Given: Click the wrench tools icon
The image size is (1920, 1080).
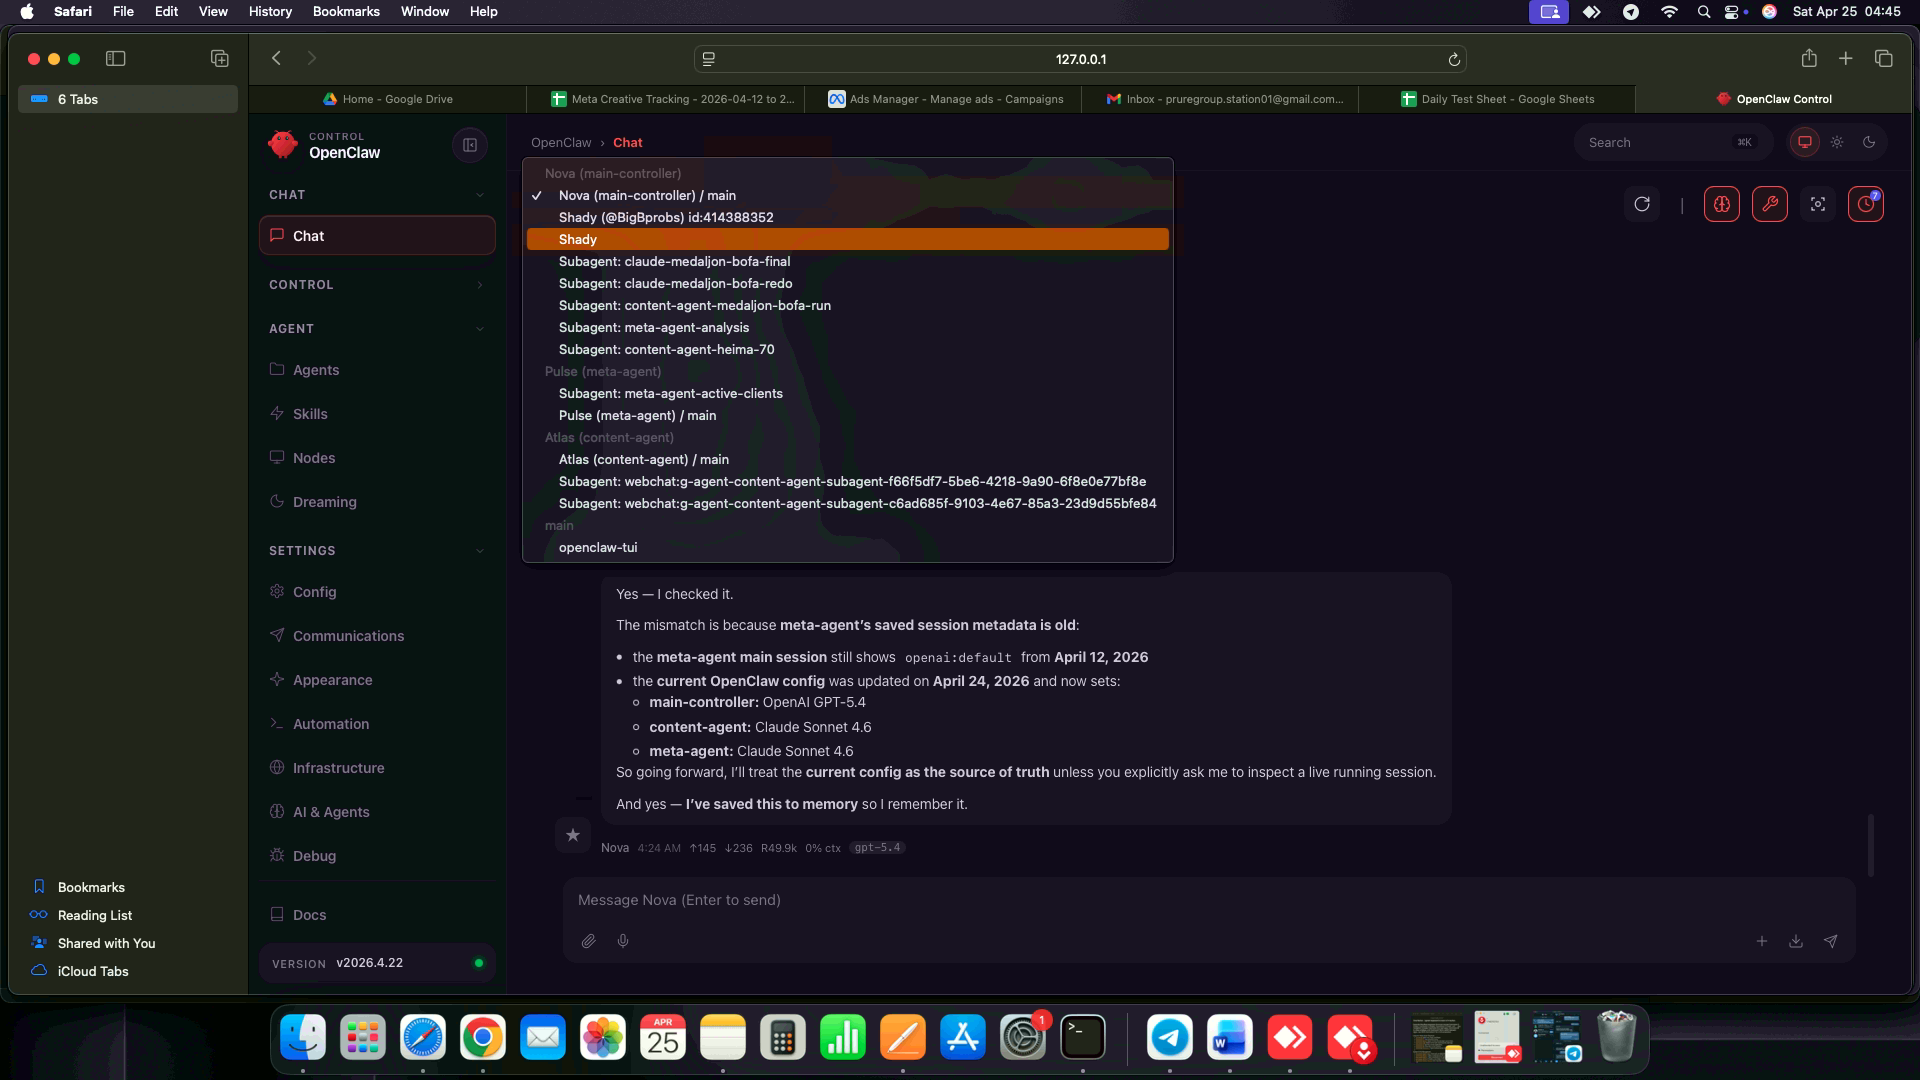Looking at the screenshot, I should (x=1770, y=204).
